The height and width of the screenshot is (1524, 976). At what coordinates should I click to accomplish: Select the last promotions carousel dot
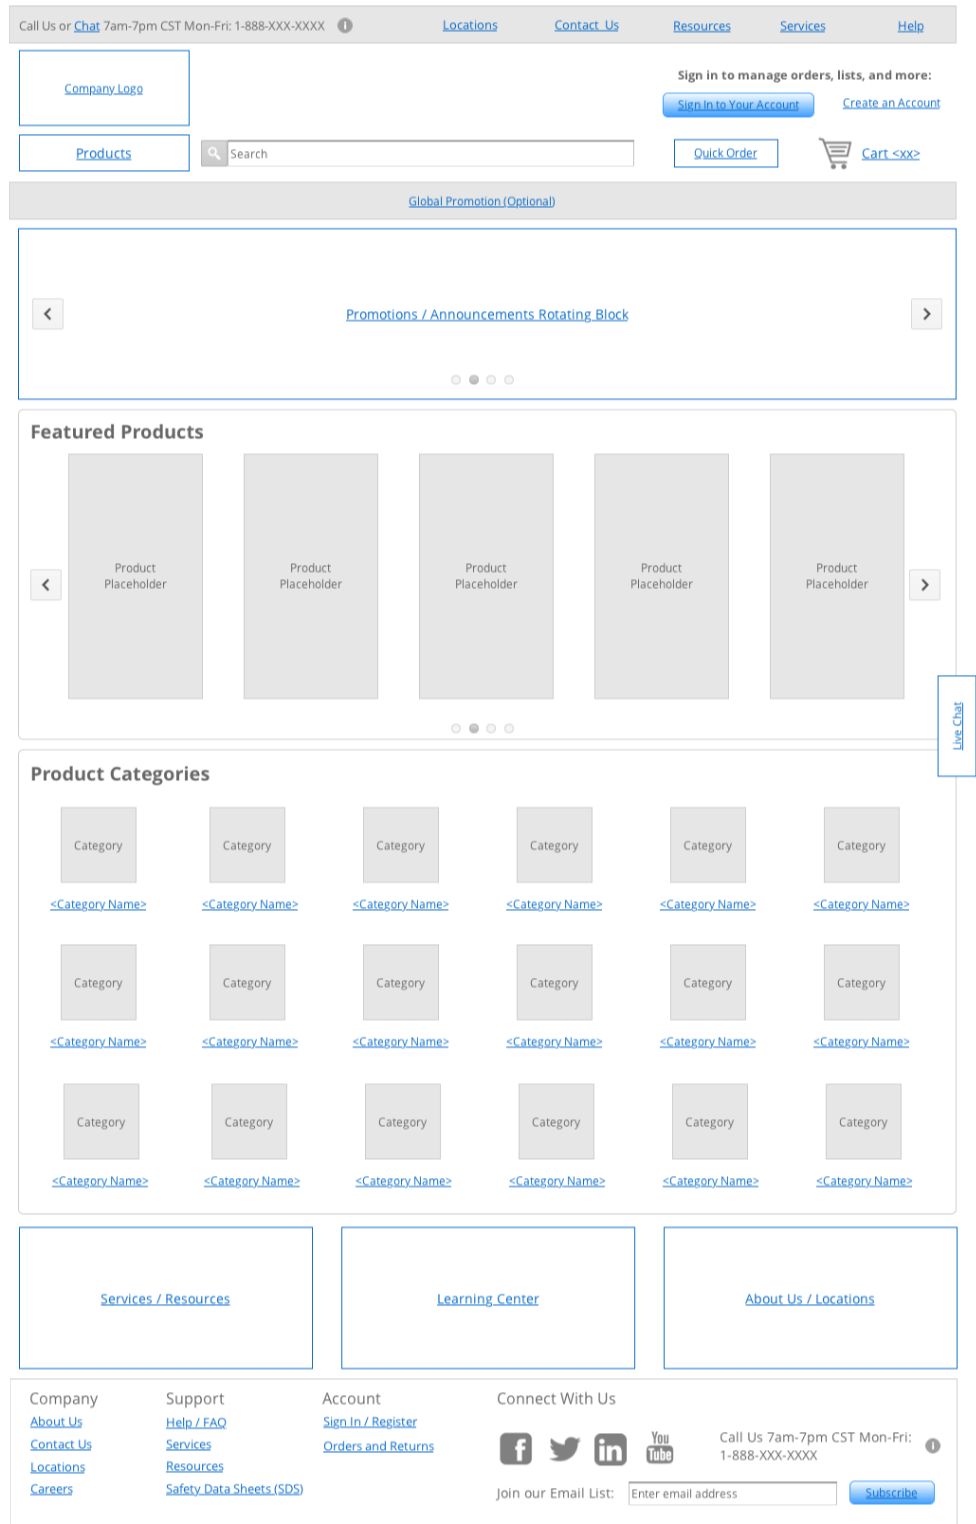pyautogui.click(x=509, y=380)
